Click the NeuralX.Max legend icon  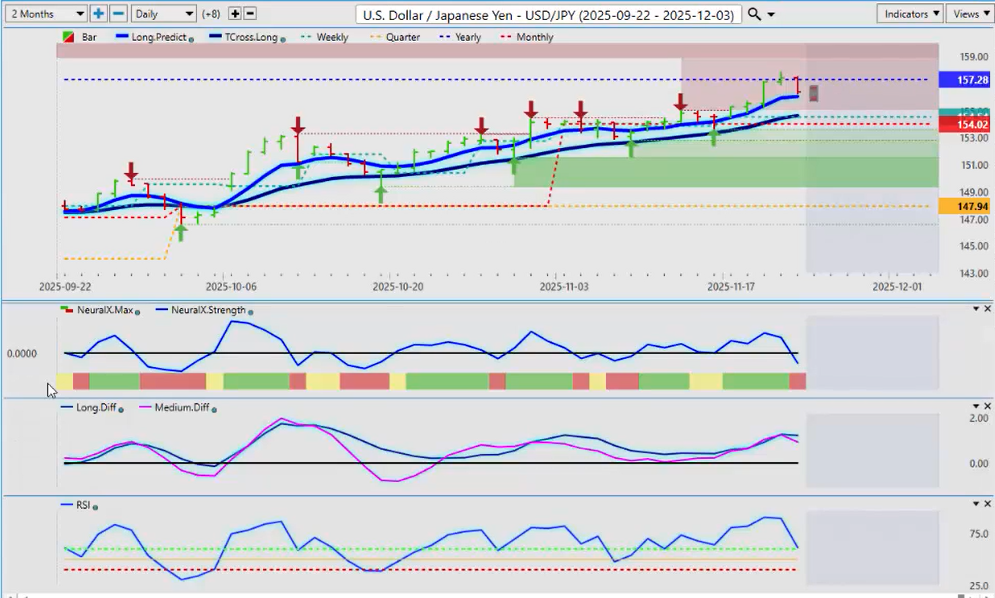pos(66,311)
